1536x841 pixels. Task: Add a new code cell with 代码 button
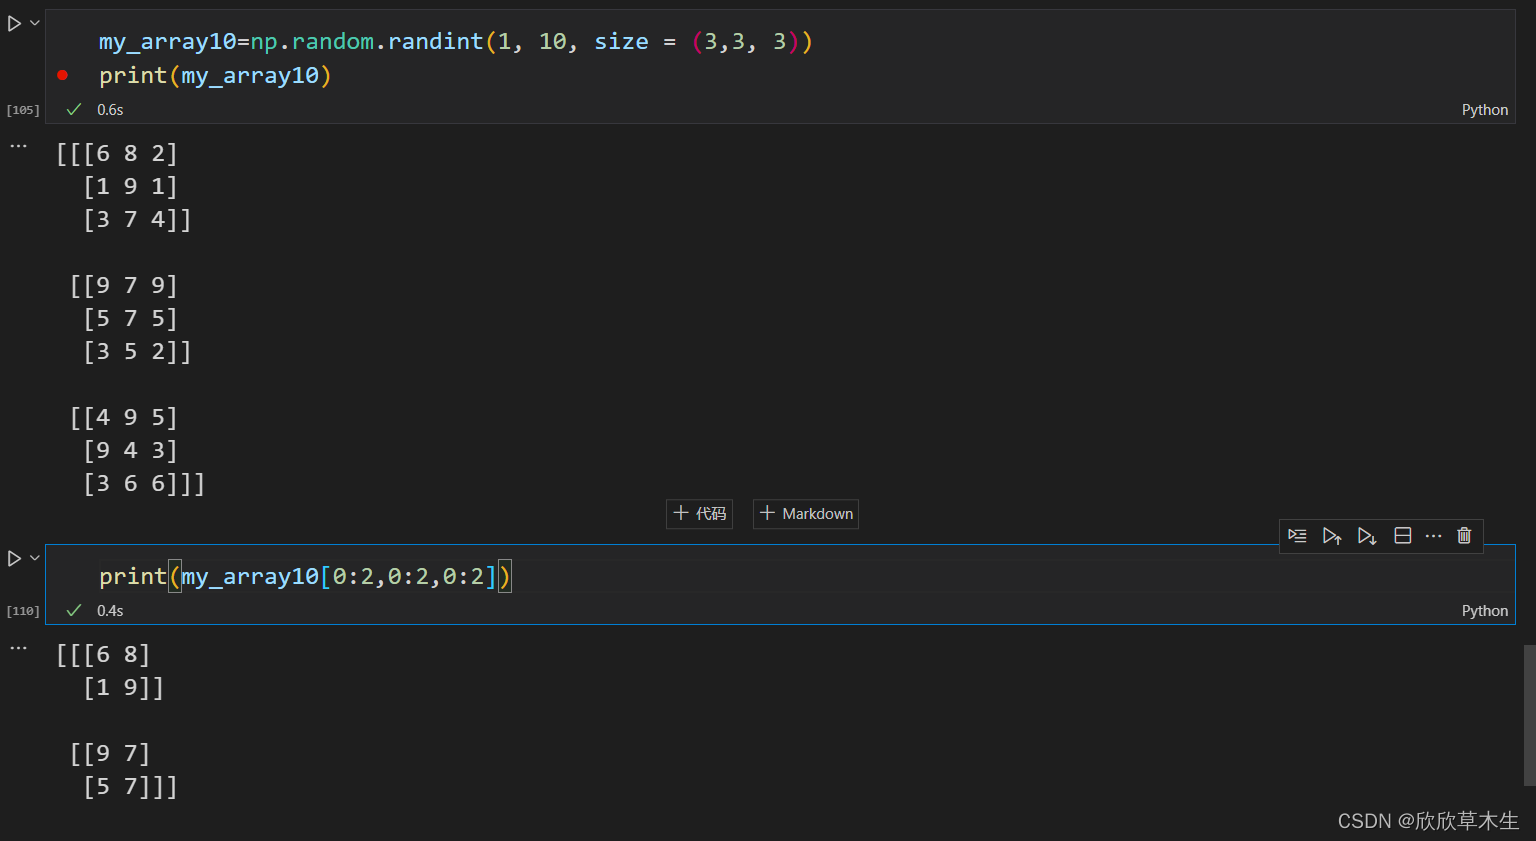pyautogui.click(x=700, y=513)
